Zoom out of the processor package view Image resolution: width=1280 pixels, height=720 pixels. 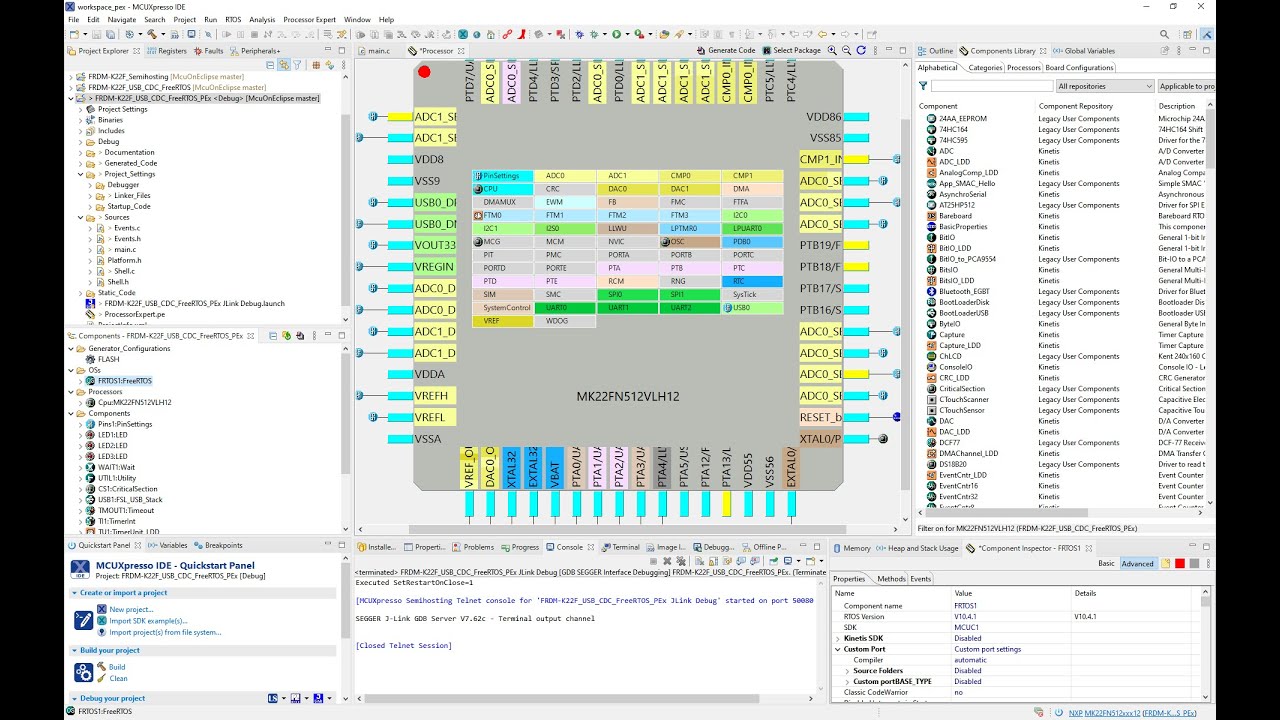click(x=846, y=50)
